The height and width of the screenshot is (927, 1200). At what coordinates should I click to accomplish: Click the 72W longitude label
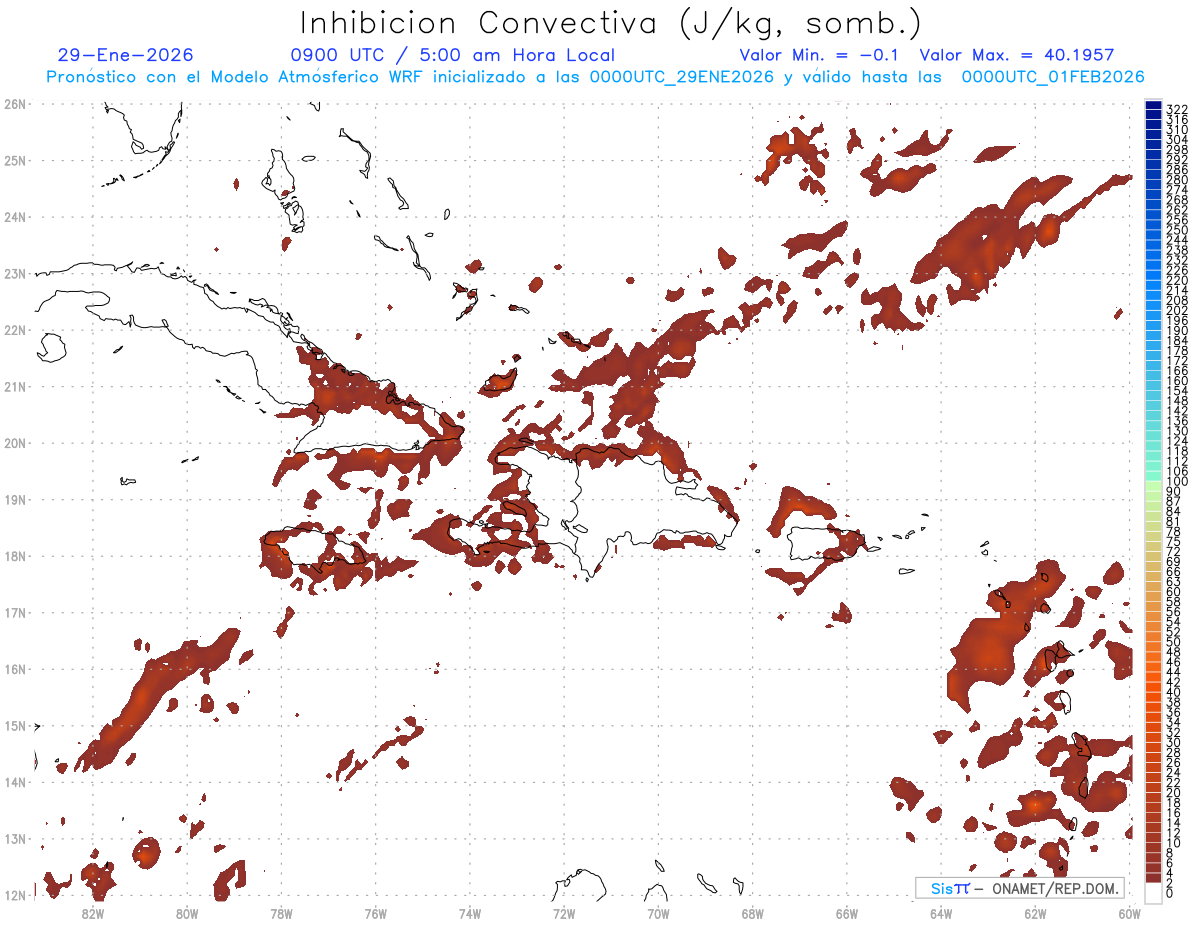tap(564, 912)
